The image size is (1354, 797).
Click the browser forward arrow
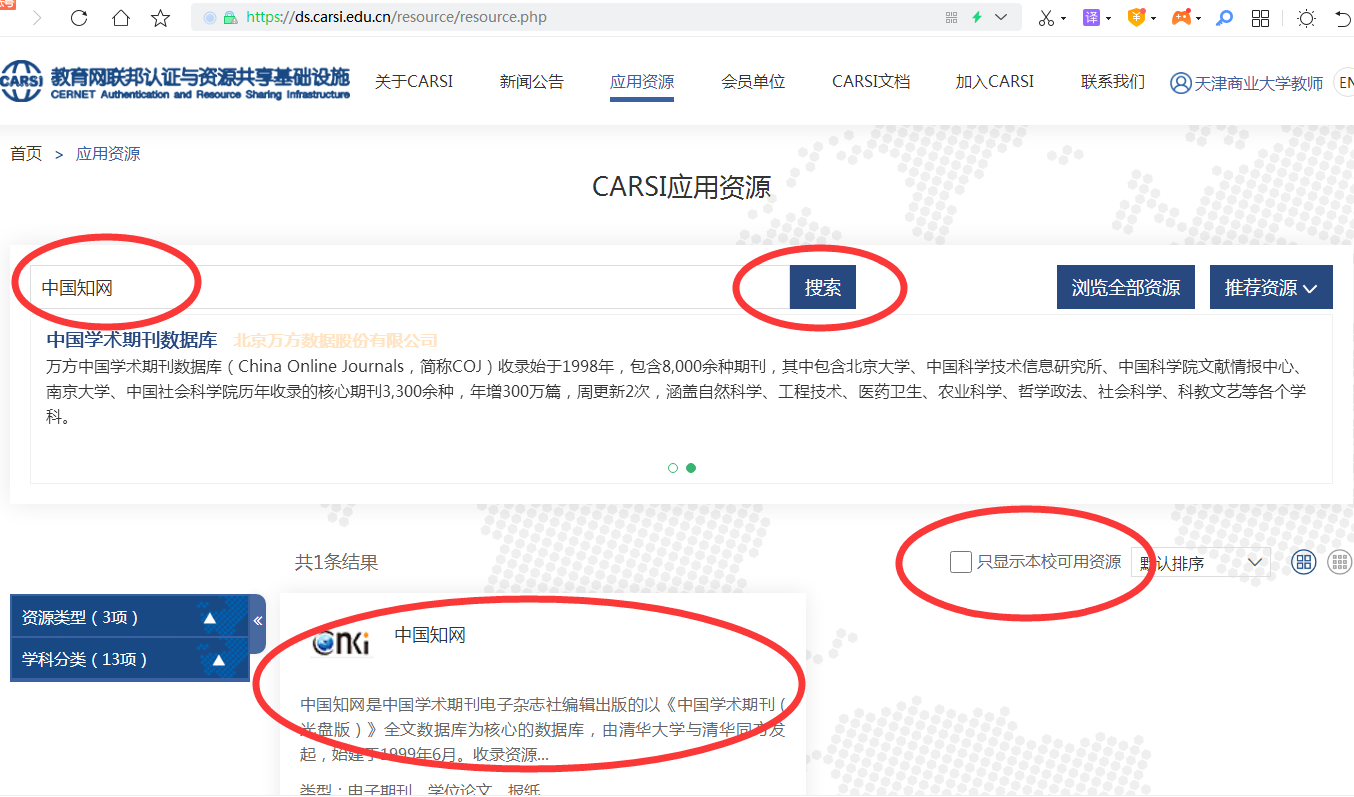[37, 17]
